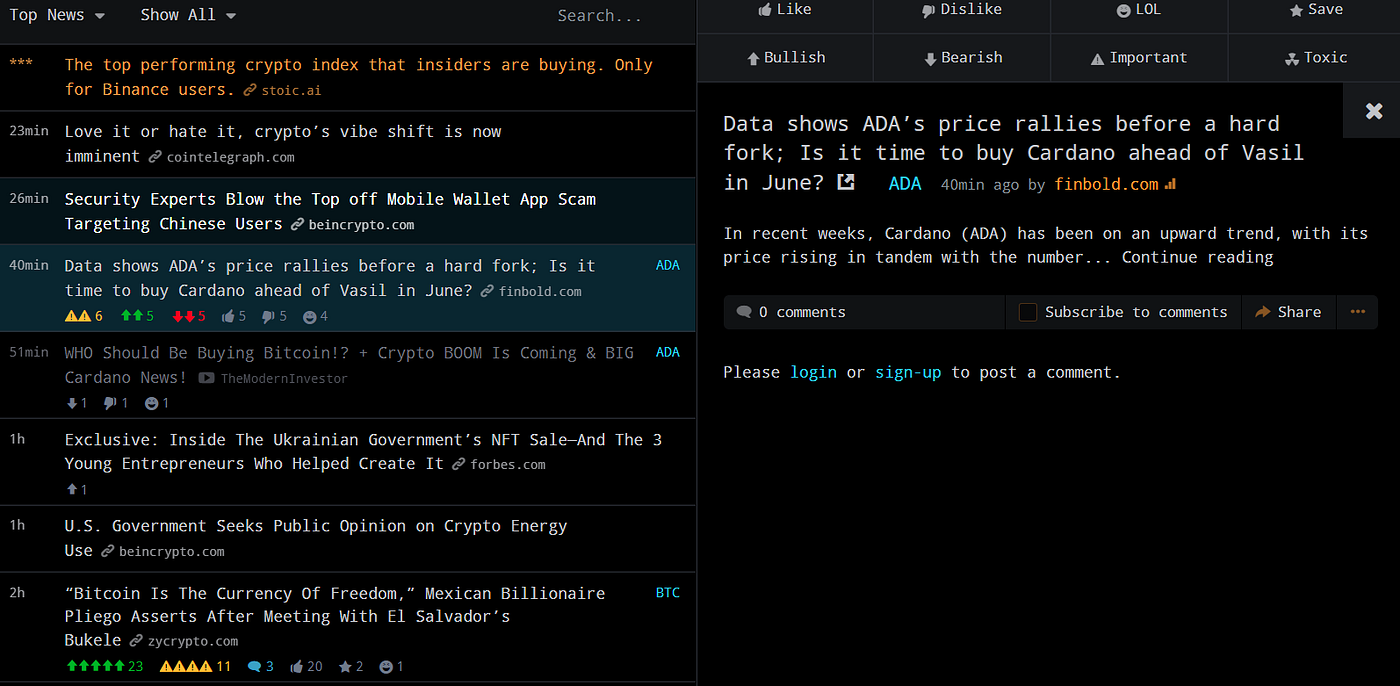This screenshot has width=1400, height=686.
Task: Click important warnings count 11 on Bitcoin story
Action: coord(195,666)
